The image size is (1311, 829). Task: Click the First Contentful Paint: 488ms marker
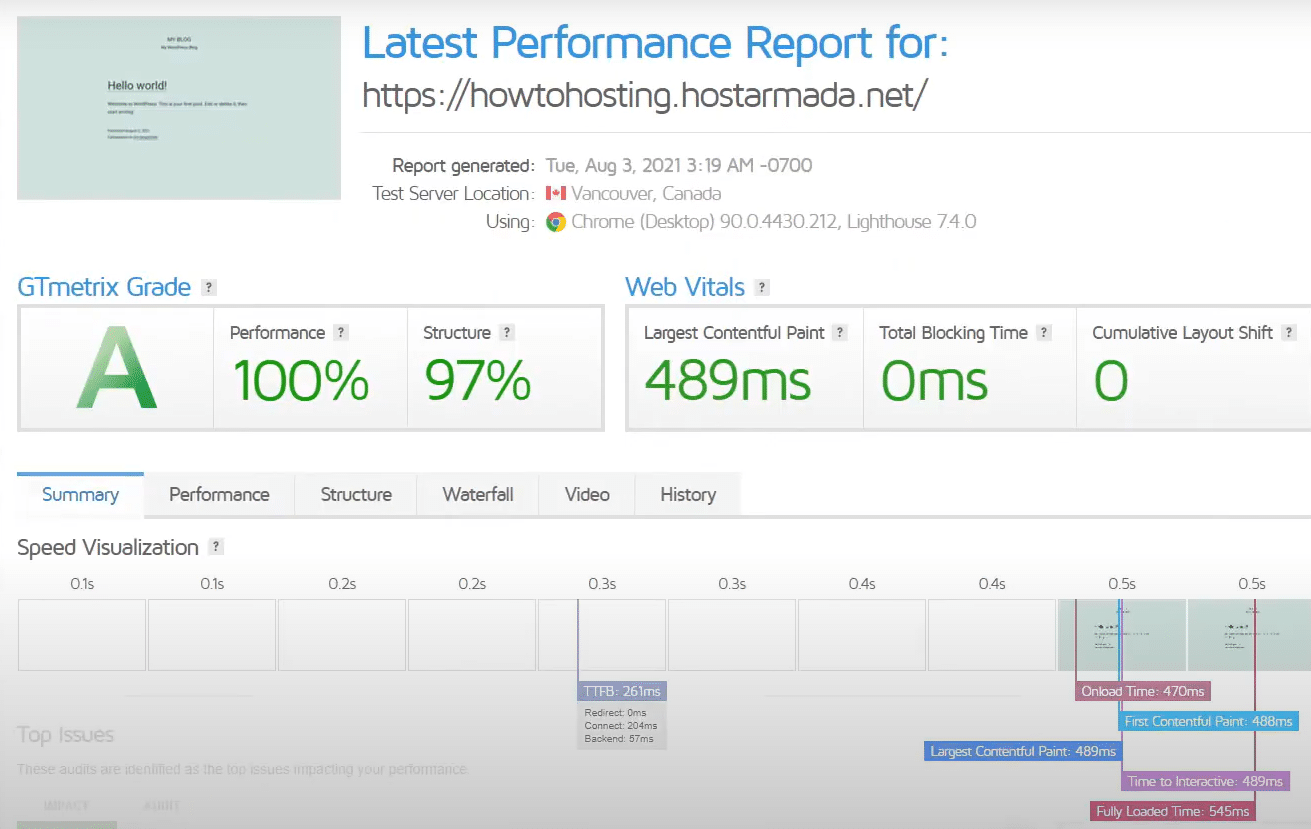1208,721
